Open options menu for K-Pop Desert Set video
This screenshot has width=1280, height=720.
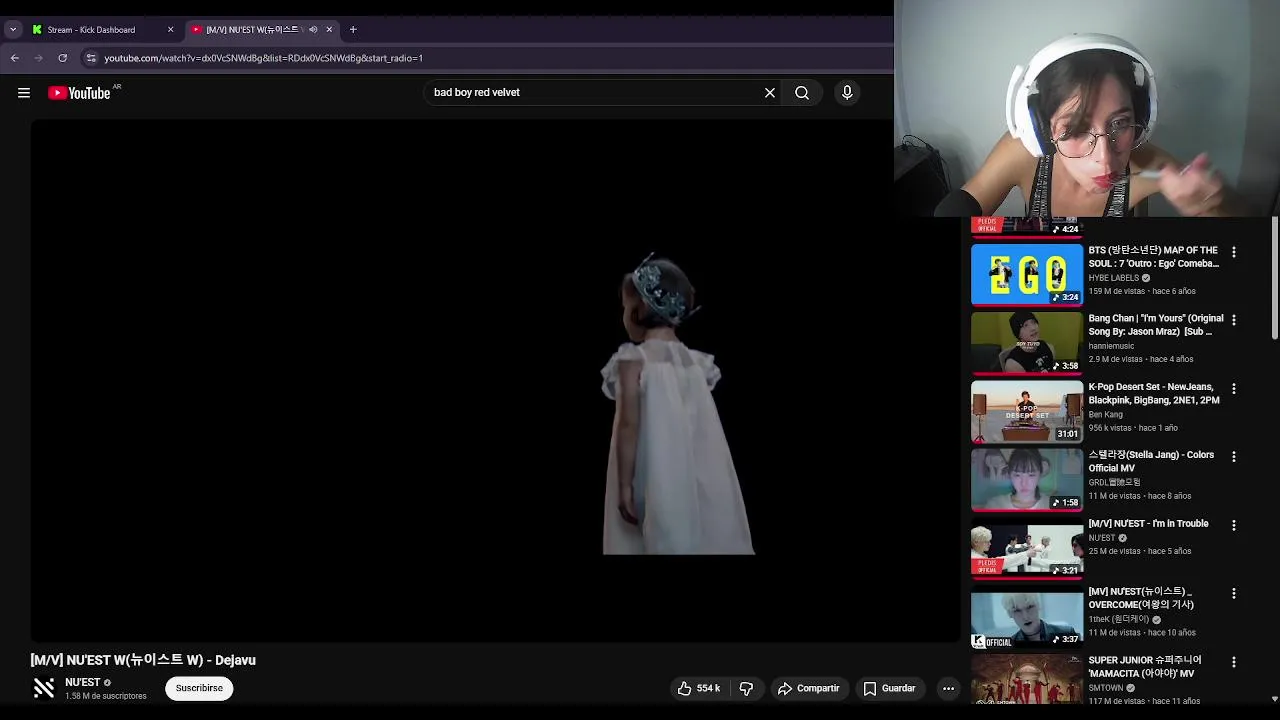click(x=1234, y=388)
